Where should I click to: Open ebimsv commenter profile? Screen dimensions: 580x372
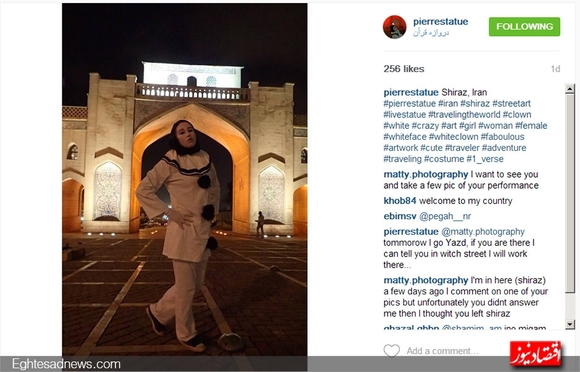[x=400, y=216]
